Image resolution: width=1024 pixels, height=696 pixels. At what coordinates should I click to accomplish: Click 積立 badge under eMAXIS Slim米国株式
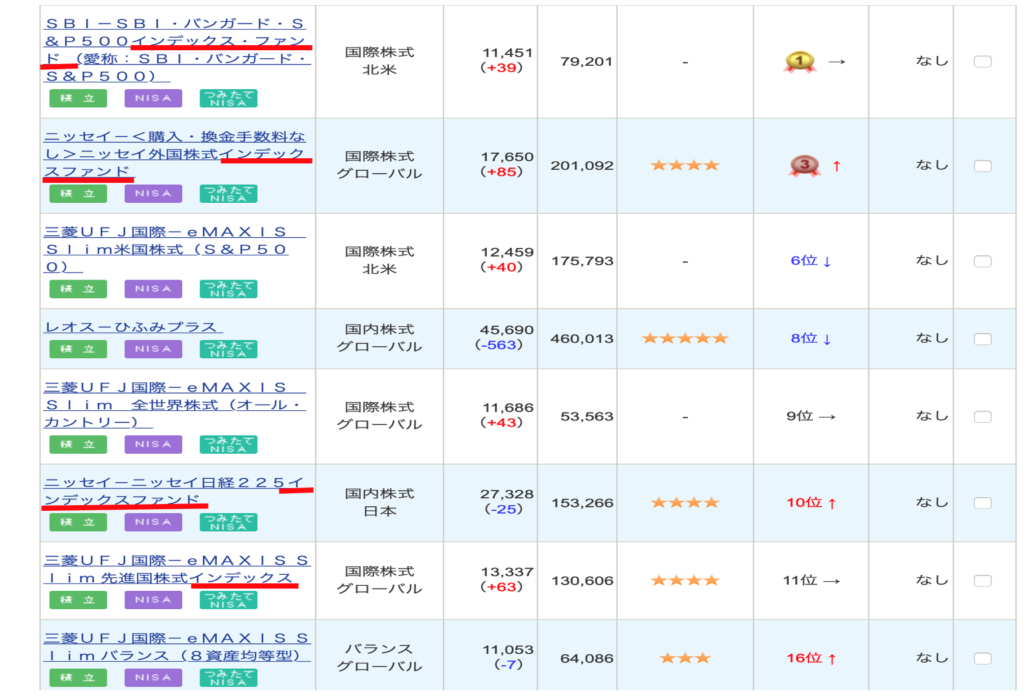pos(78,289)
